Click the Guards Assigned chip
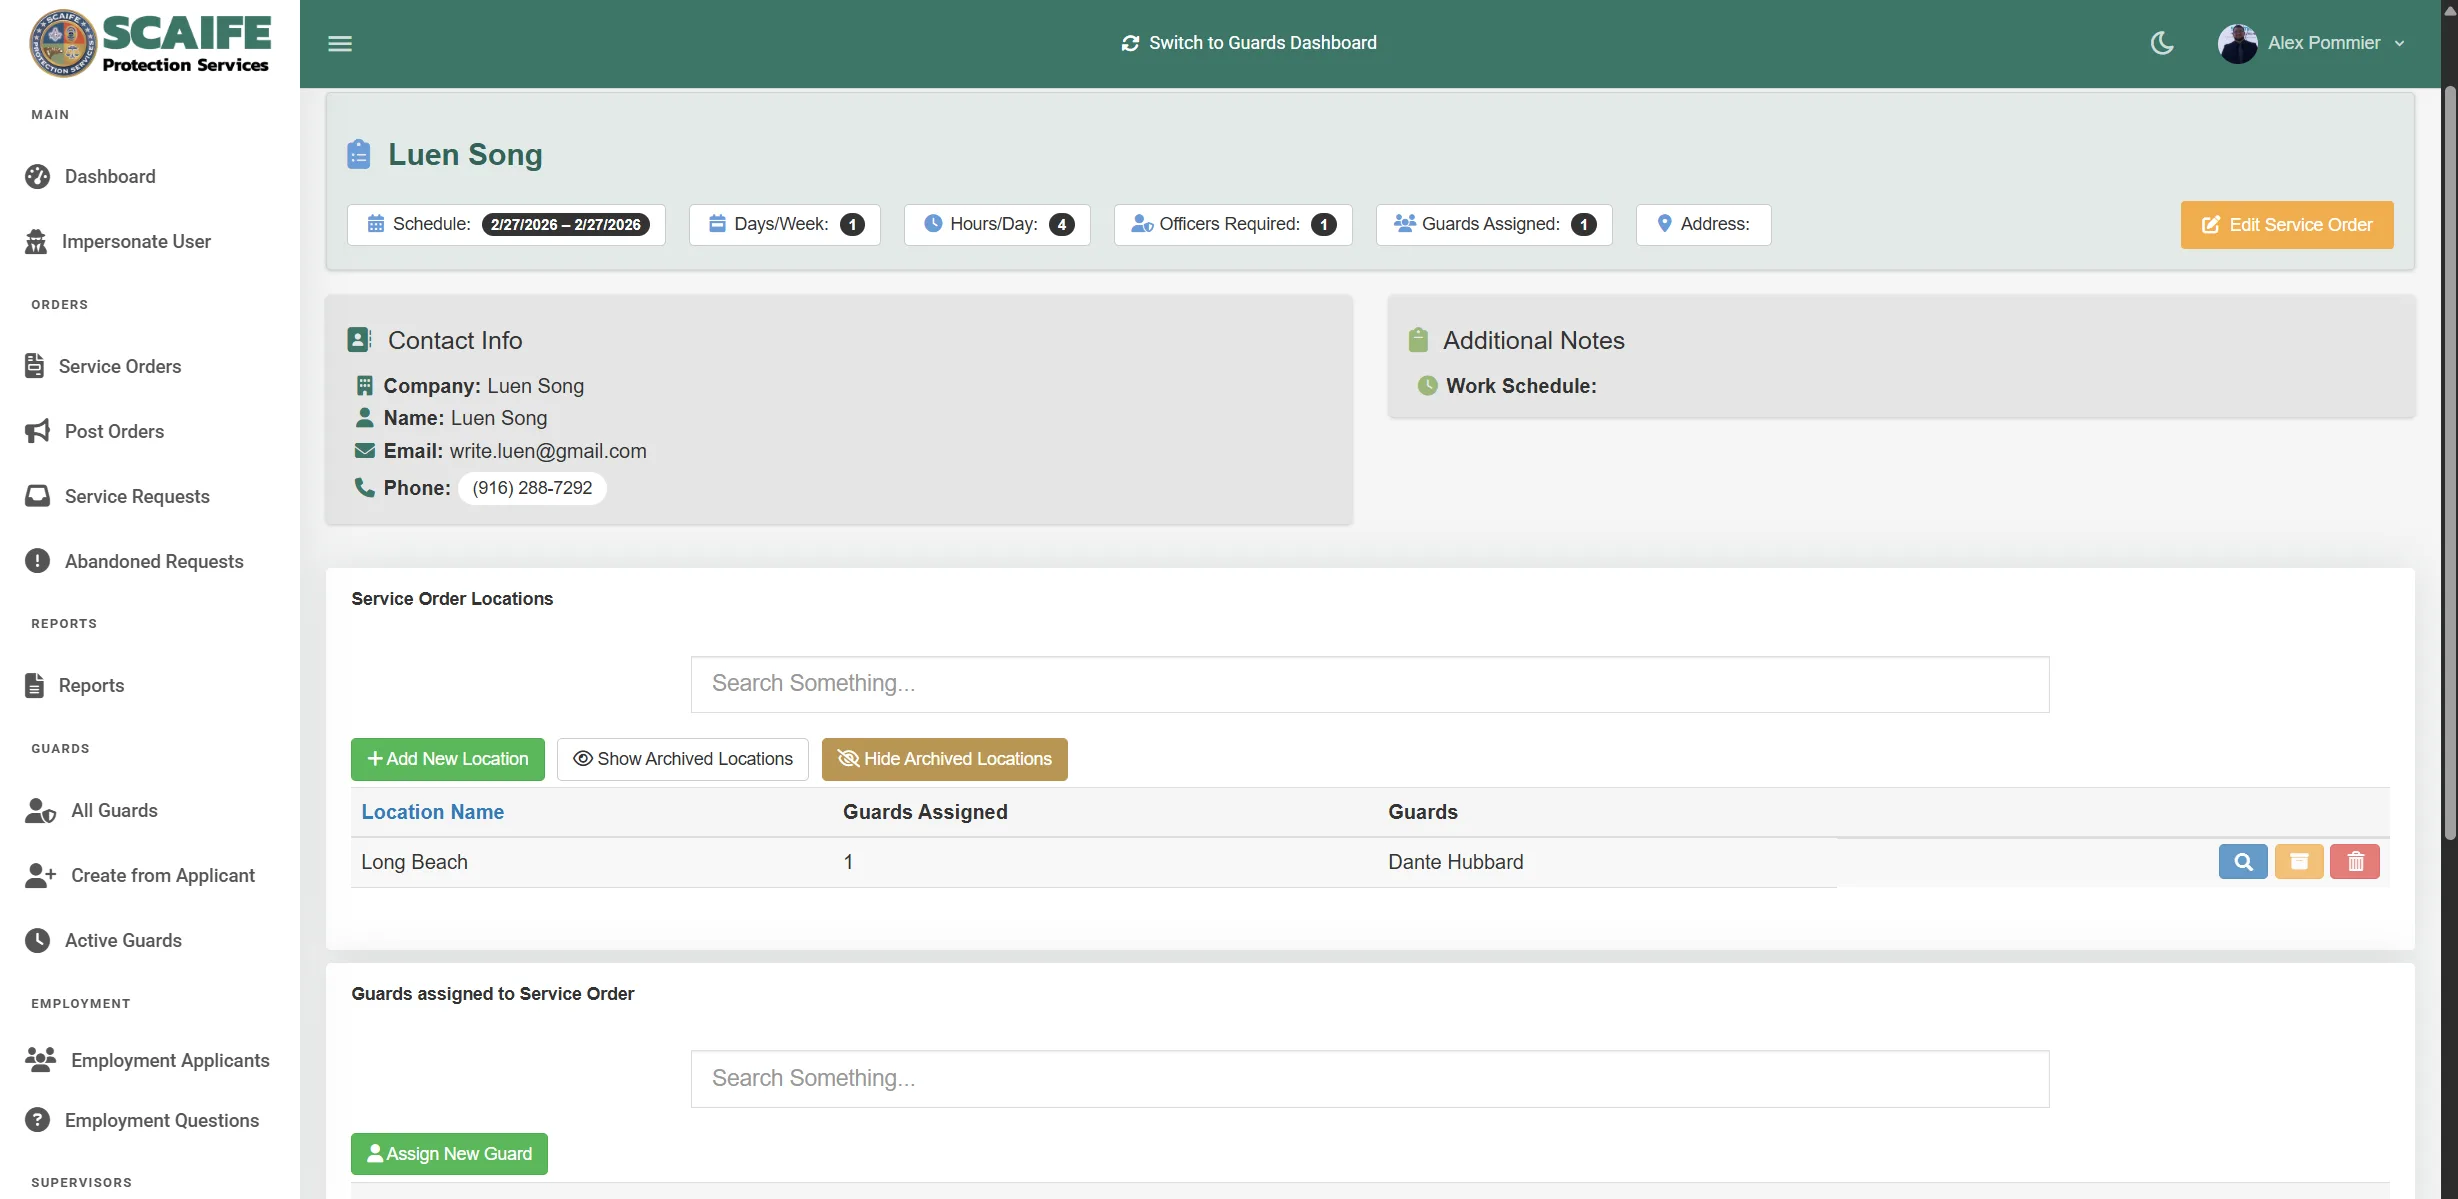This screenshot has width=2458, height=1199. (x=1494, y=225)
